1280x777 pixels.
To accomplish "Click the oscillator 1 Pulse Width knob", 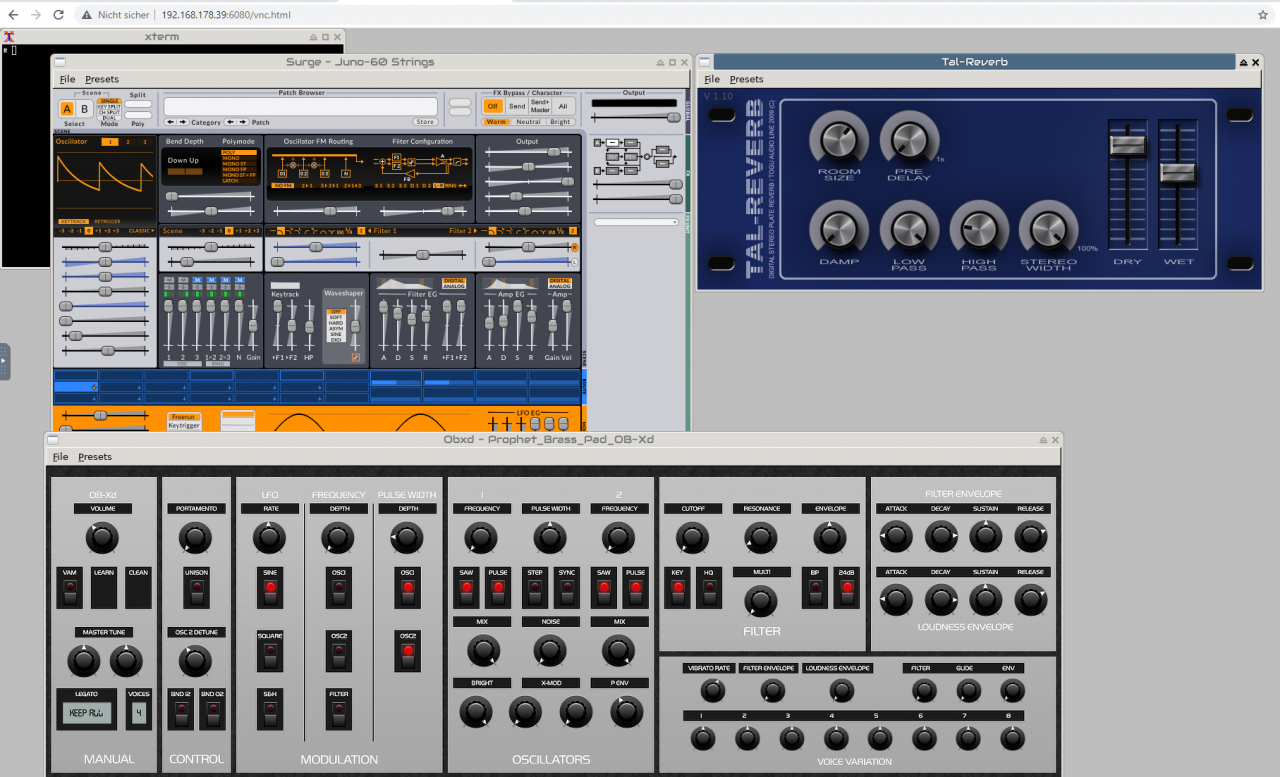I will tap(550, 538).
